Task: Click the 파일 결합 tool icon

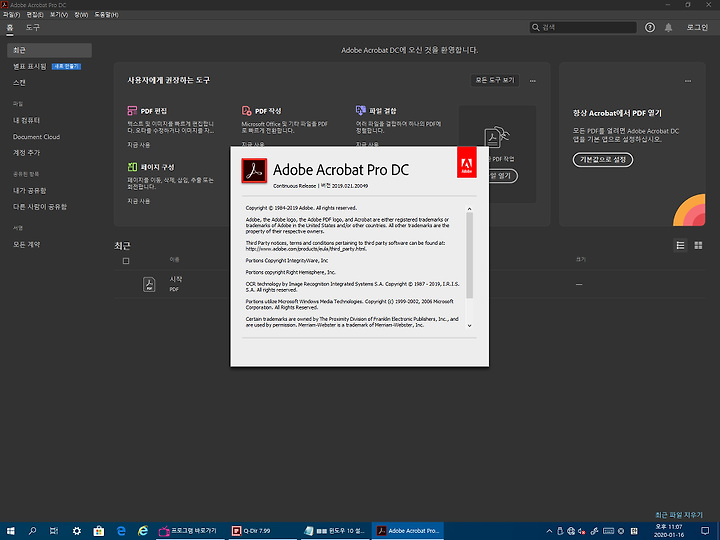Action: point(360,111)
